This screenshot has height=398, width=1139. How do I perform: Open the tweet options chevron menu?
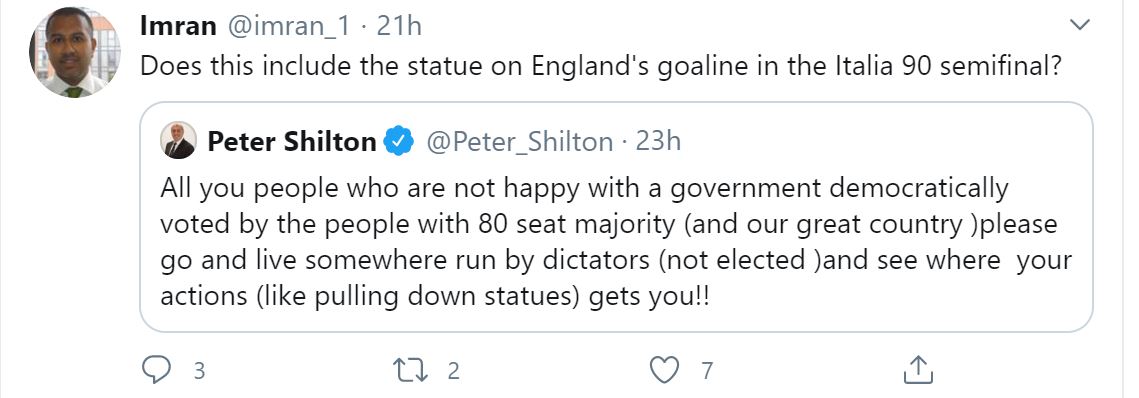pyautogui.click(x=1080, y=25)
